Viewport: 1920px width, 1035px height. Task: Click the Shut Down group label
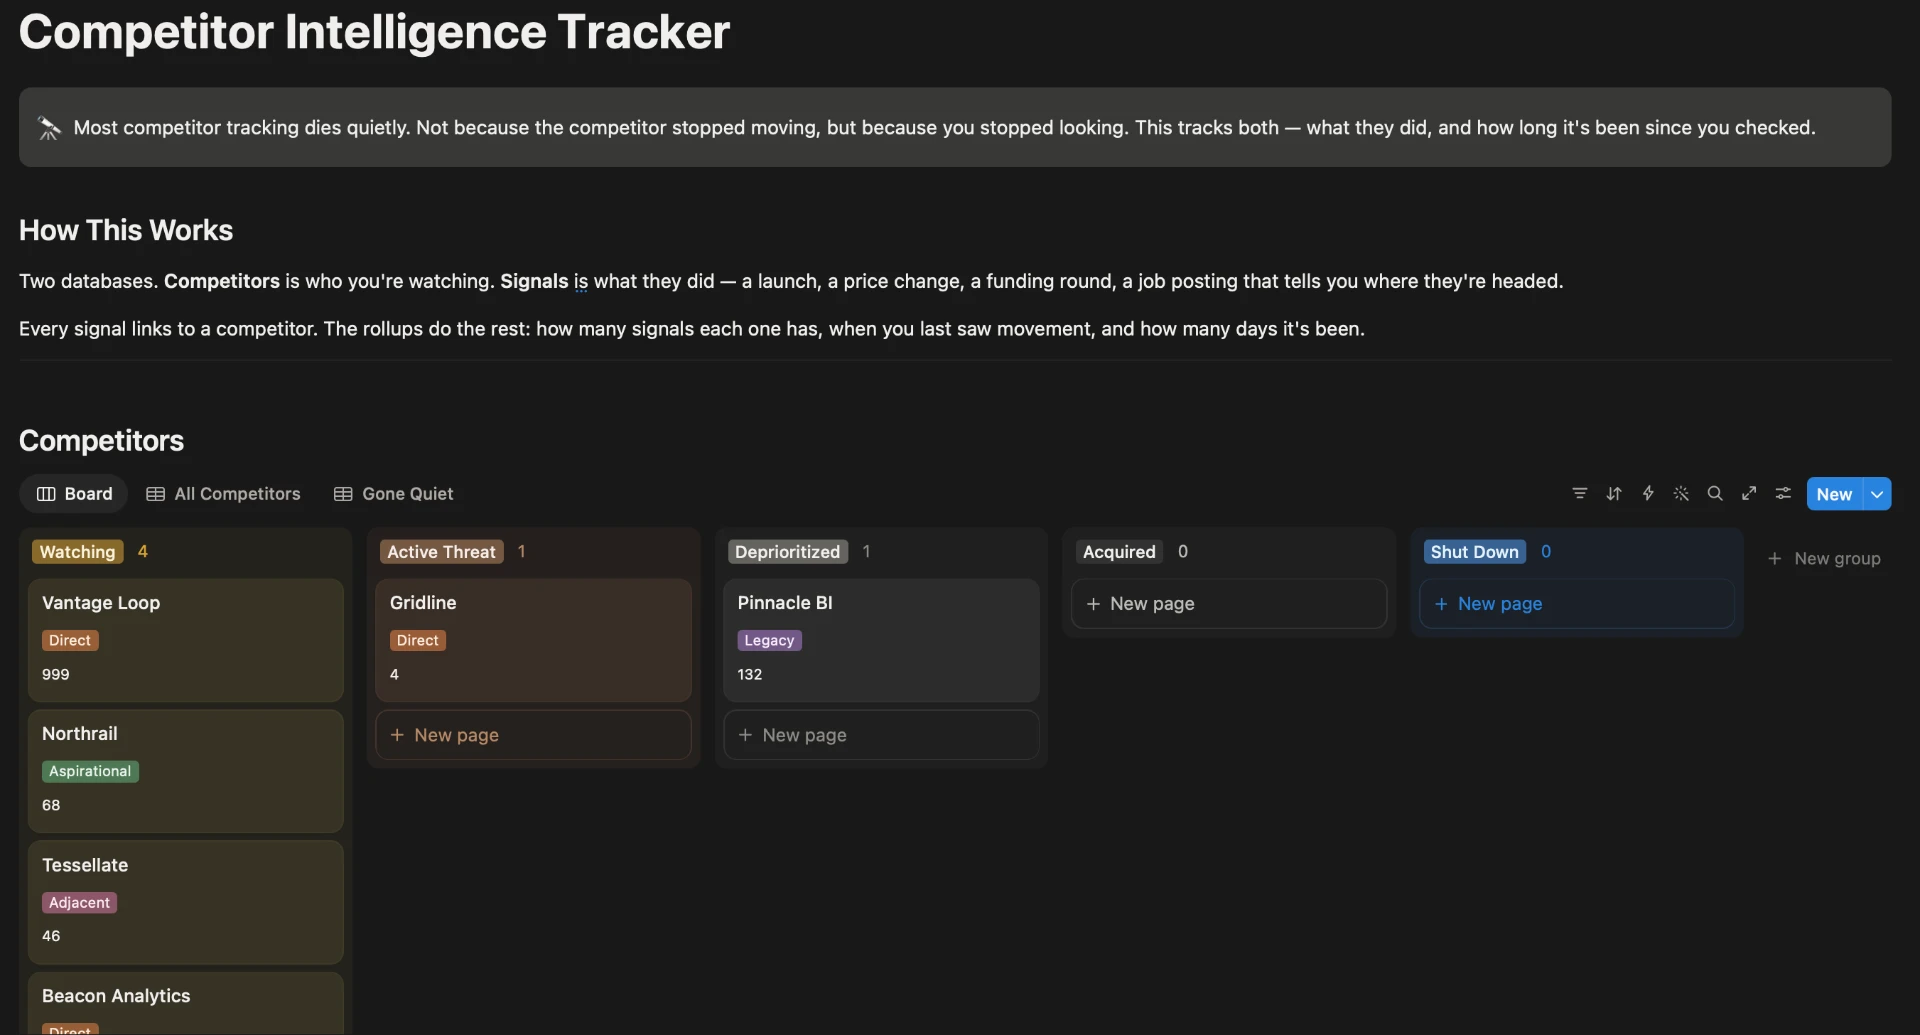(1474, 552)
